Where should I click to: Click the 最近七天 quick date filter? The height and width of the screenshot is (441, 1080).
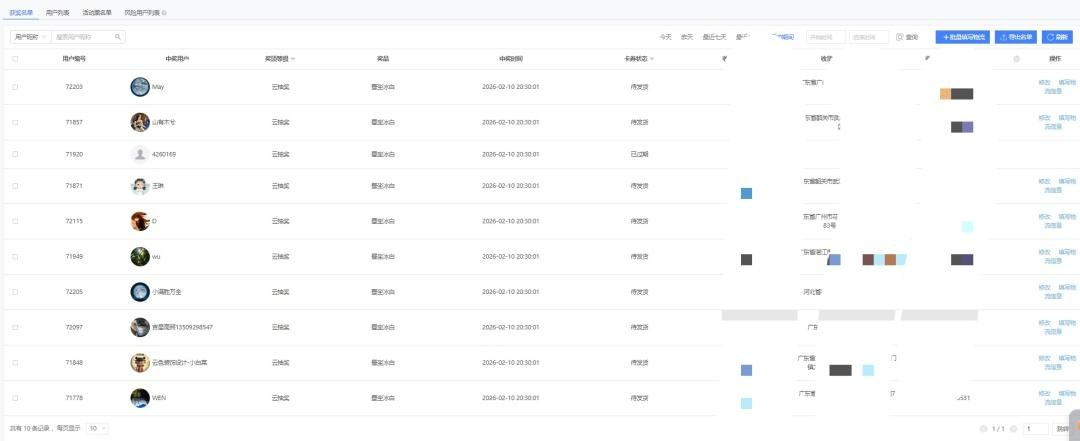714,37
